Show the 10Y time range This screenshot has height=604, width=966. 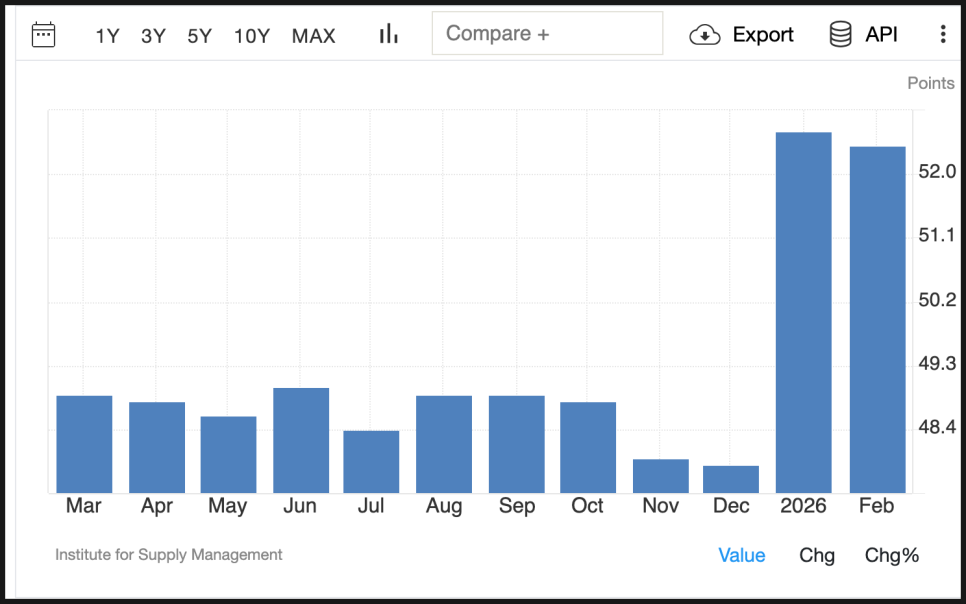252,36
